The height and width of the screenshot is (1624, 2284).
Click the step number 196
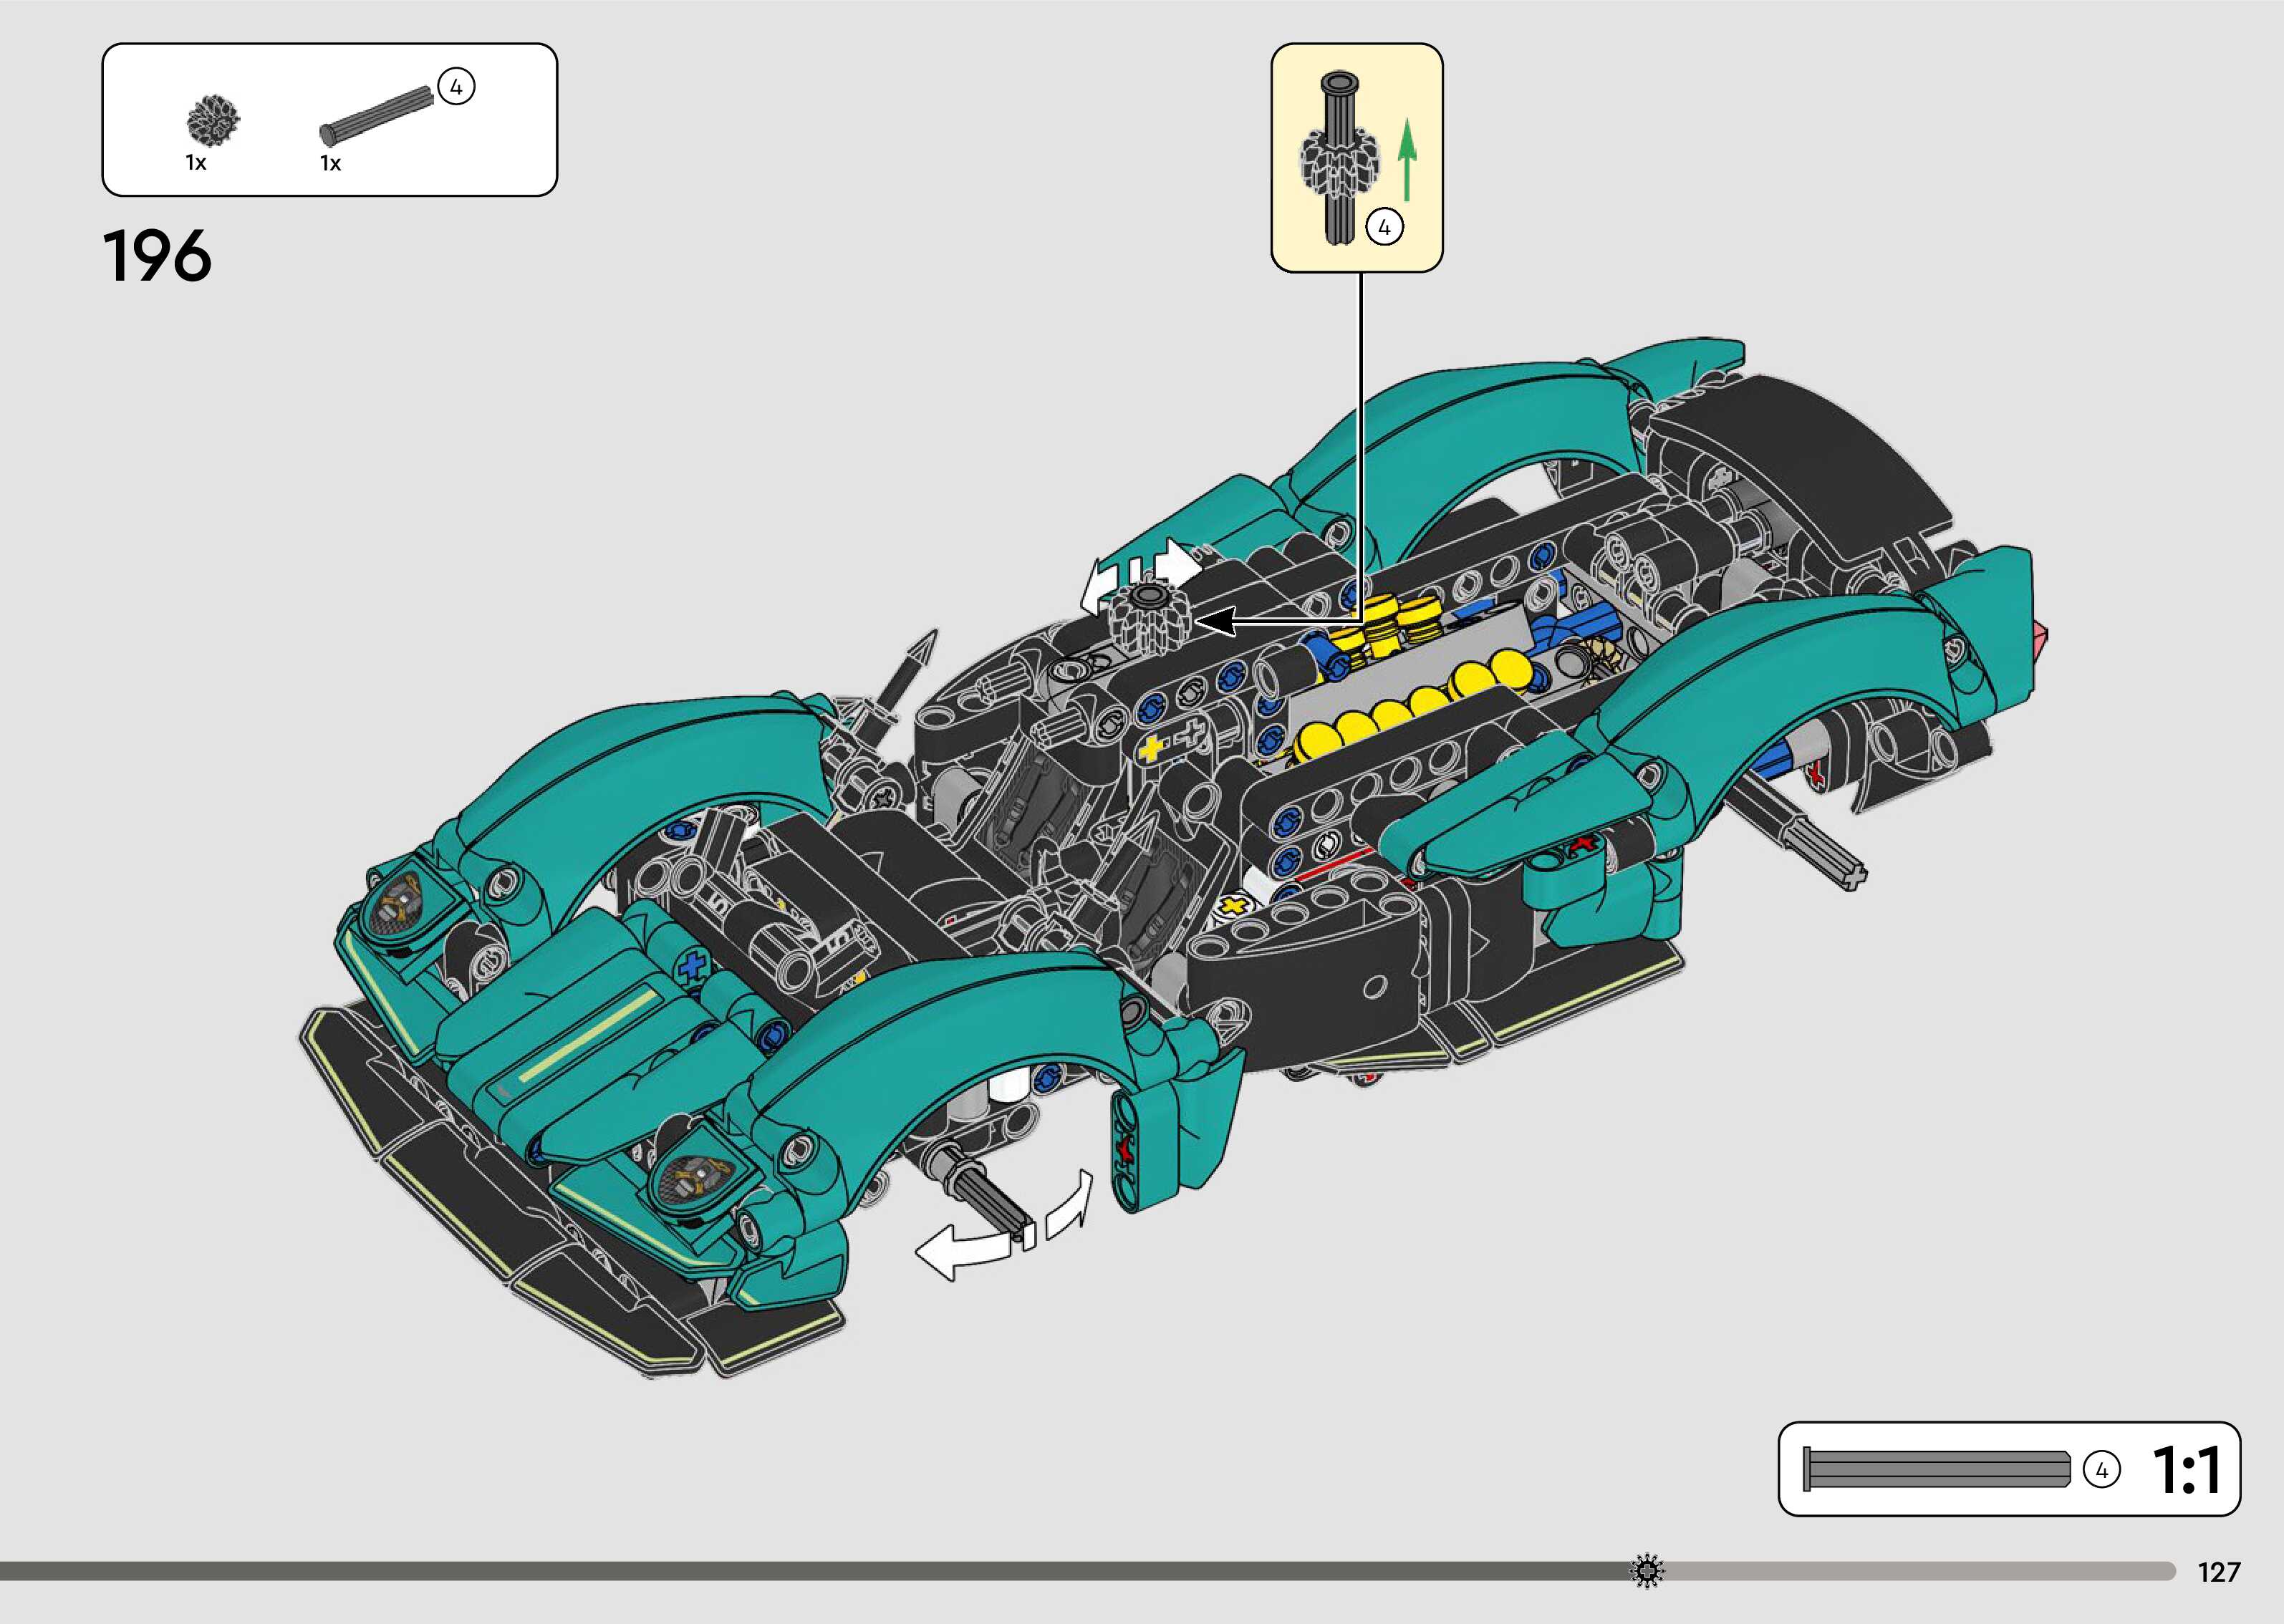[157, 256]
